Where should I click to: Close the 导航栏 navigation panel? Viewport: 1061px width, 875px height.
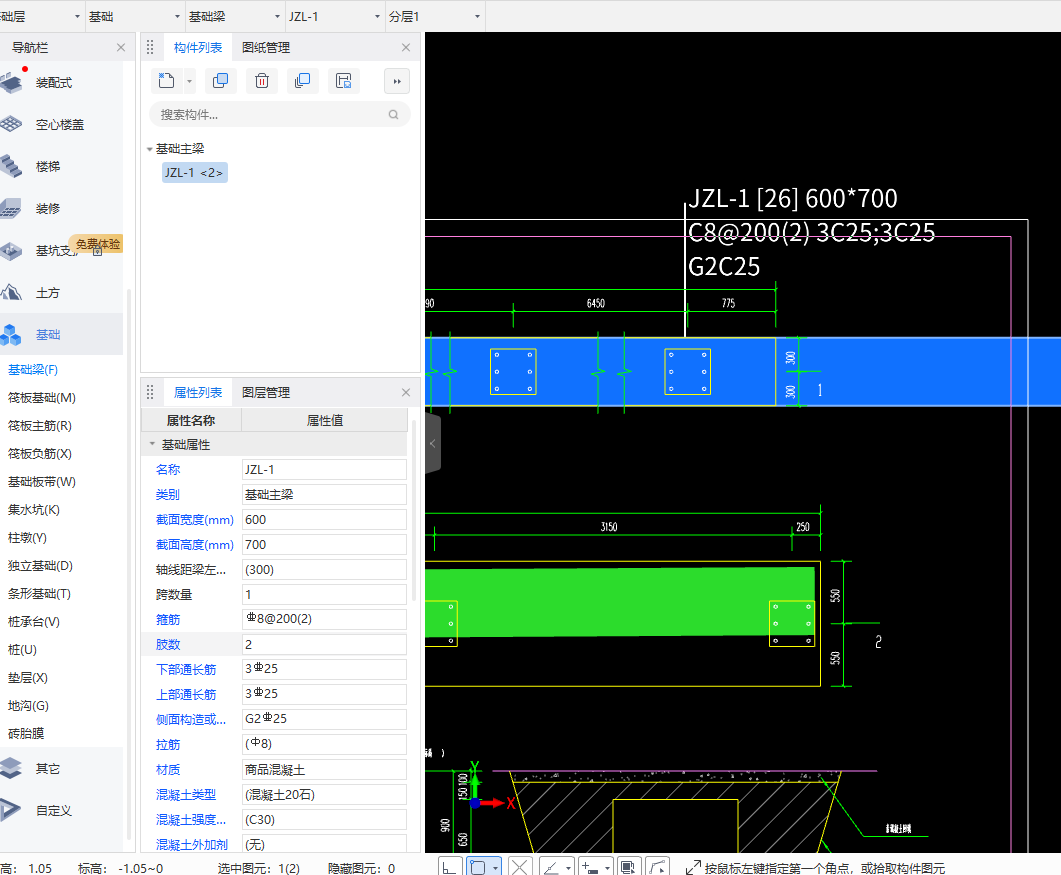tap(121, 47)
